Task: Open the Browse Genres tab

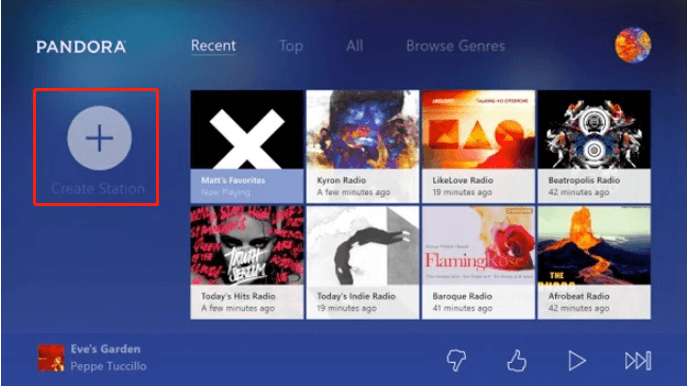Action: [x=455, y=46]
